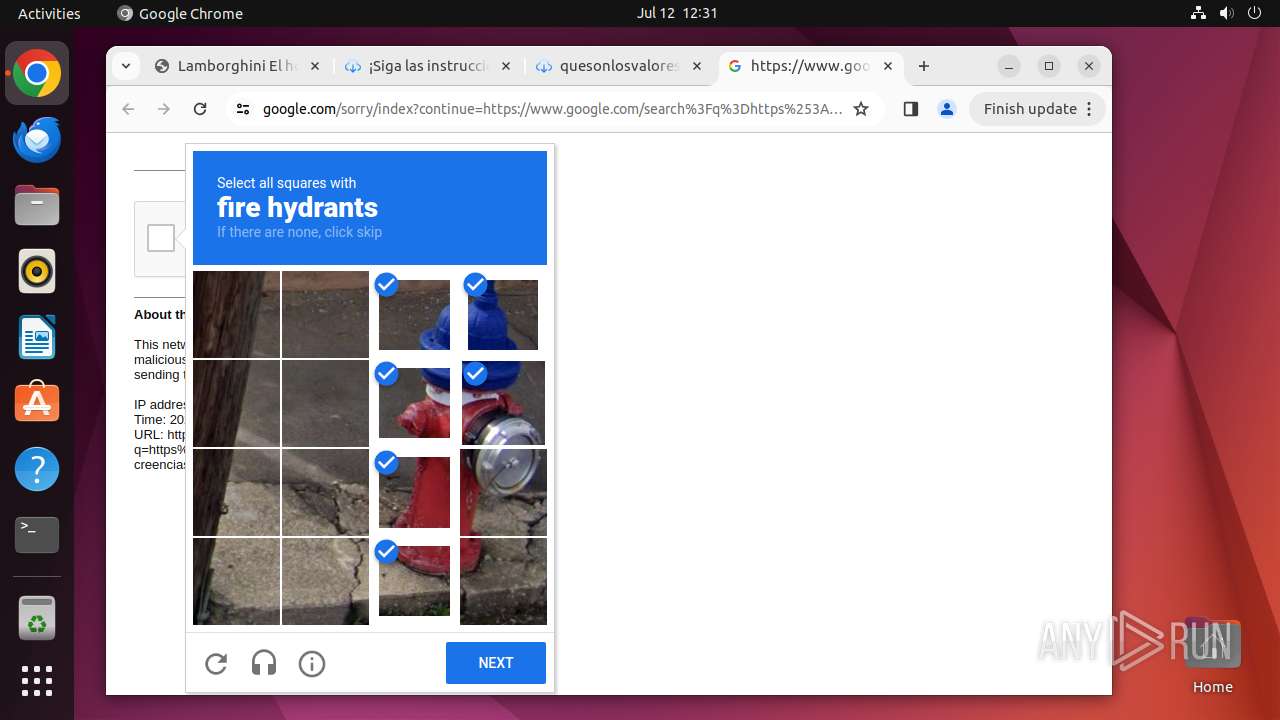Launch Google Chrome from dock
The height and width of the screenshot is (720, 1280).
coord(37,74)
